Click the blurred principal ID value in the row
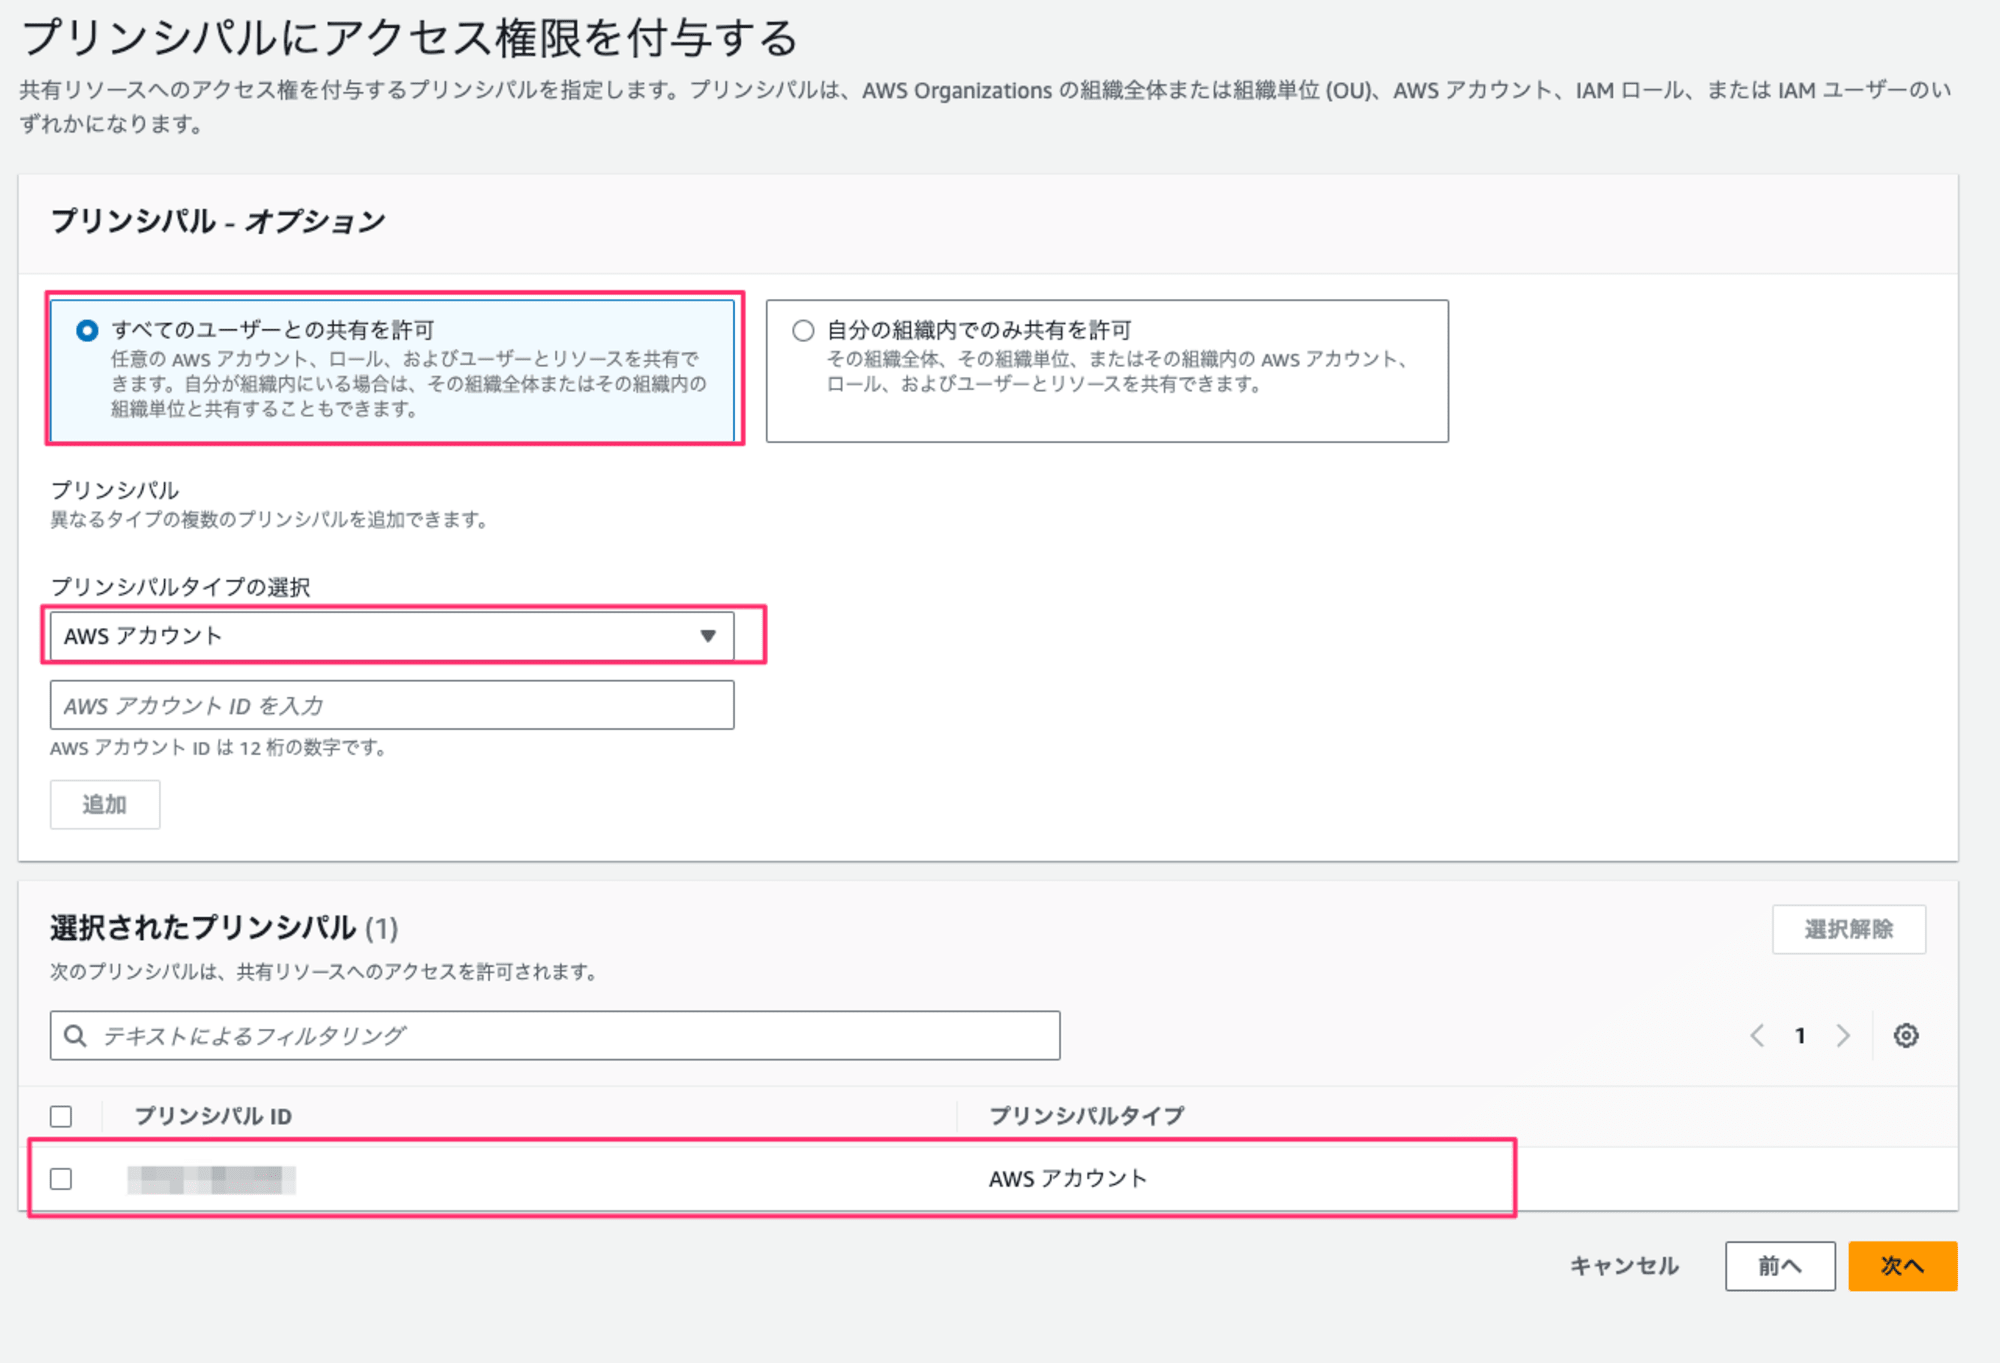2000x1363 pixels. coord(211,1180)
